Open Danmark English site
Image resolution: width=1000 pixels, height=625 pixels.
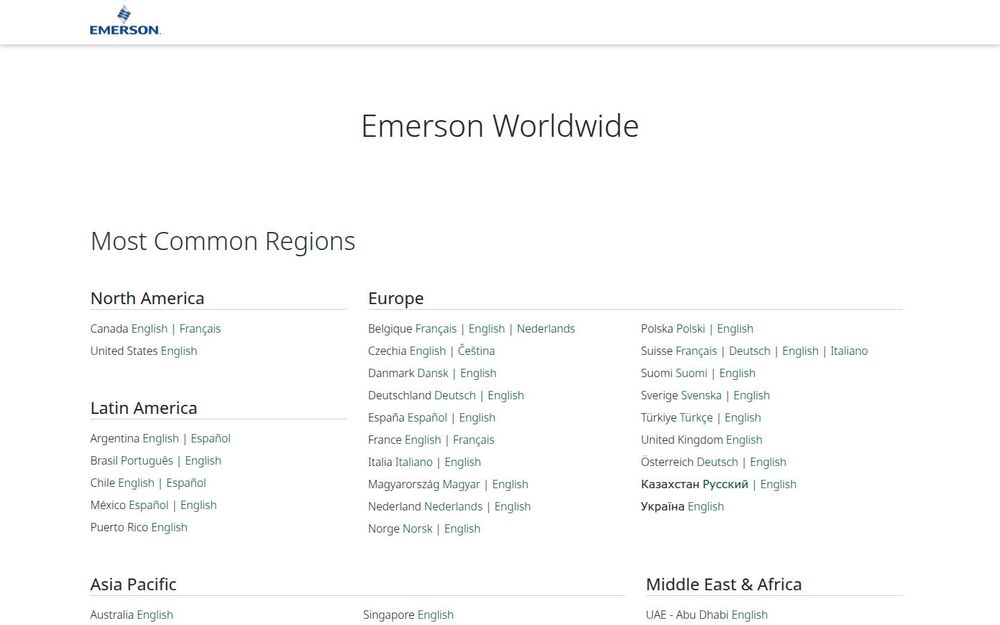pyautogui.click(x=478, y=374)
